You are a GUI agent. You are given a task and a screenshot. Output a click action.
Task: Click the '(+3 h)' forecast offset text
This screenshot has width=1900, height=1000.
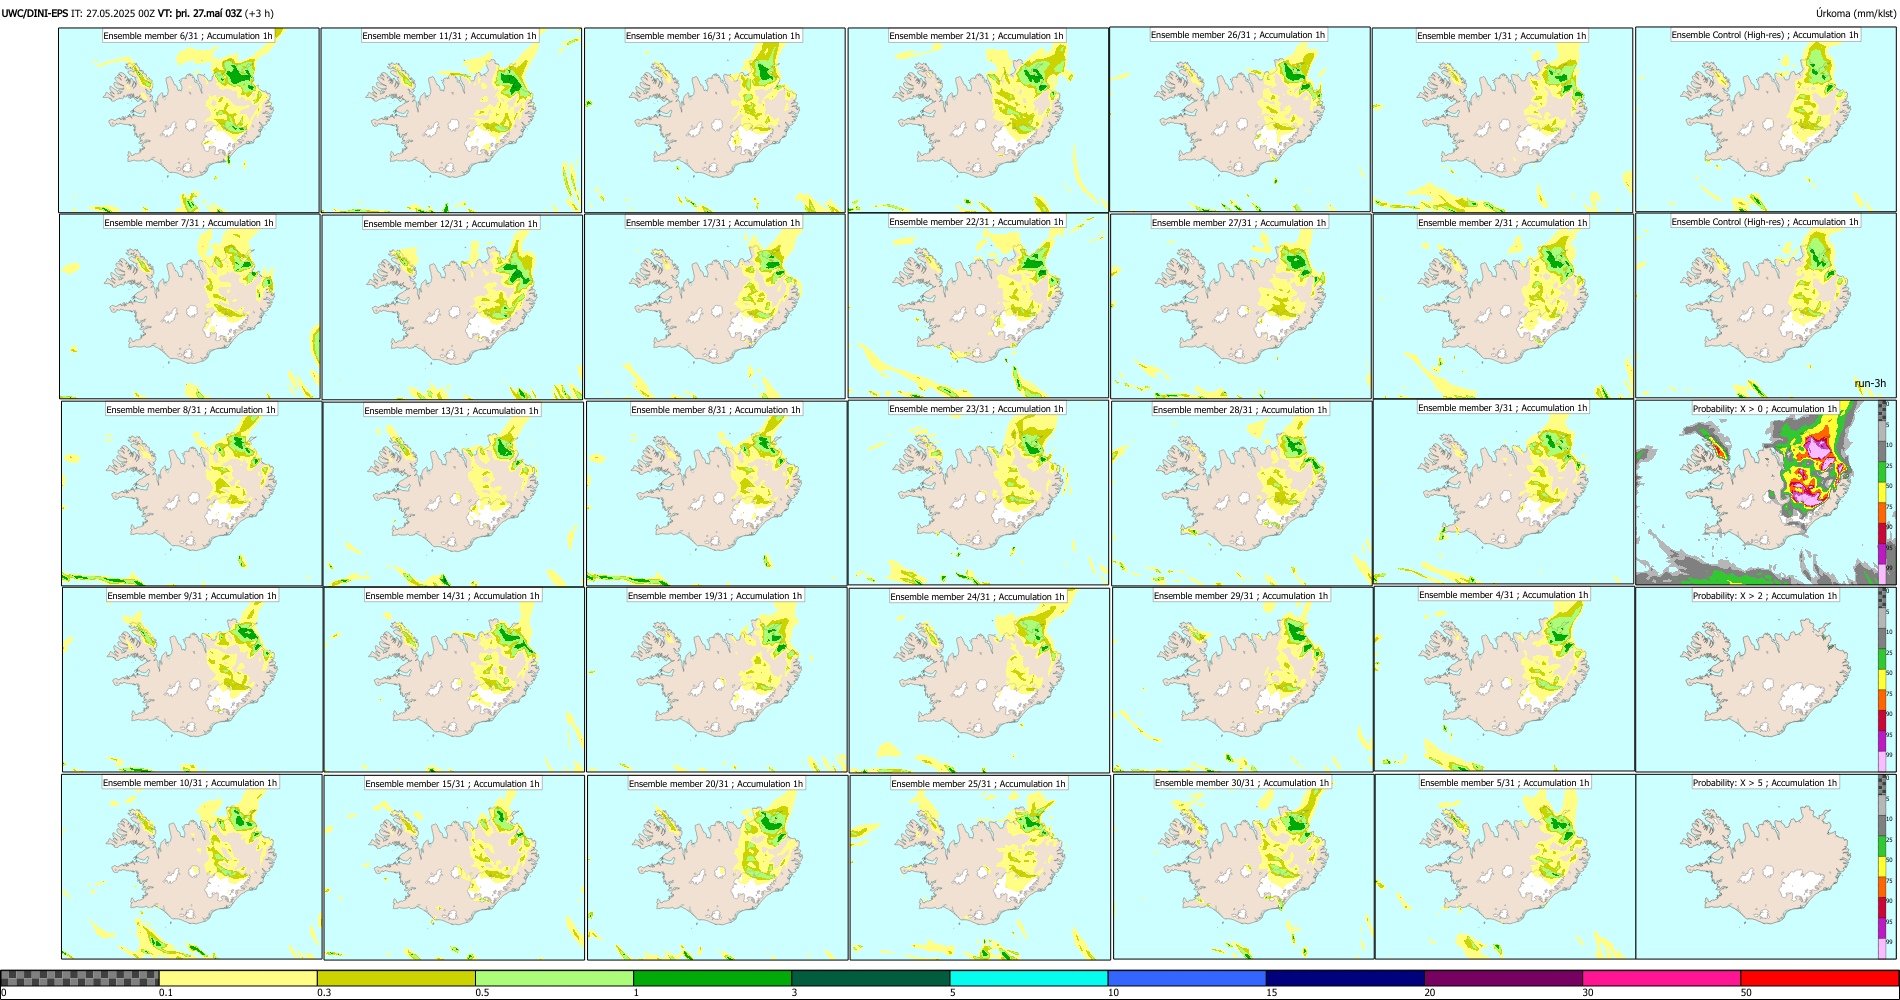(x=260, y=14)
